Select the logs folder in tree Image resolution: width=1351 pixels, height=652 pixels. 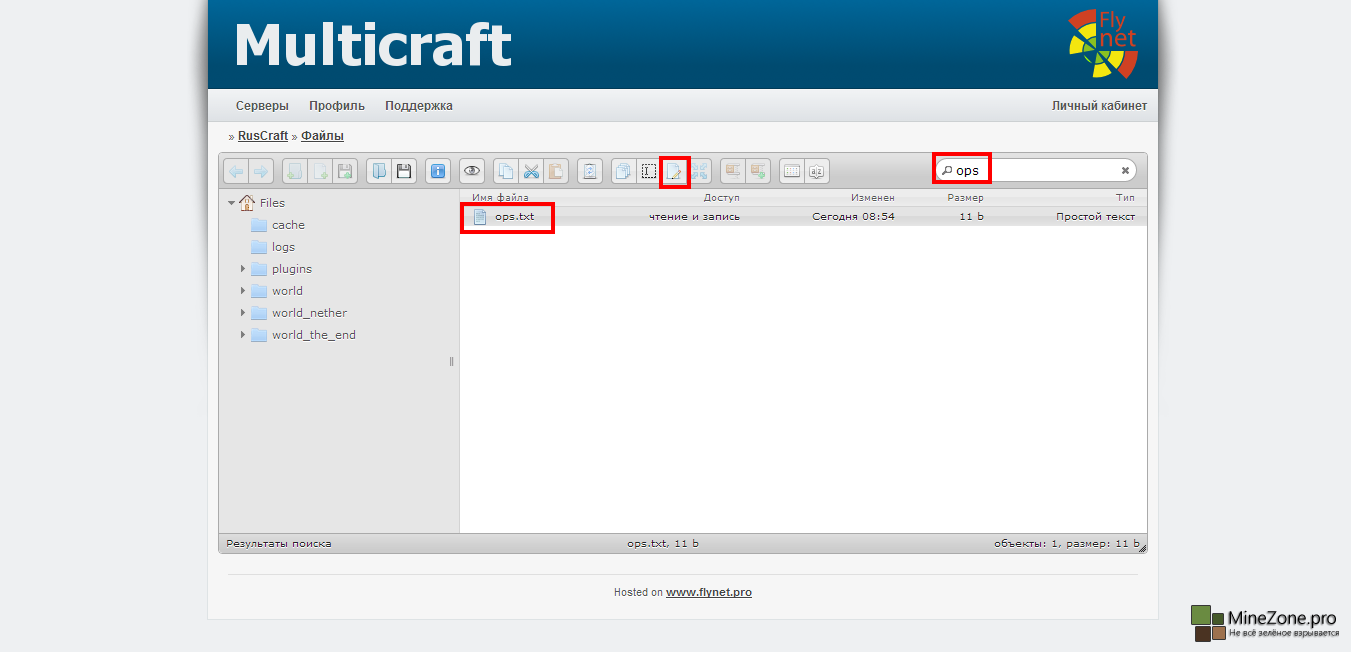(283, 247)
